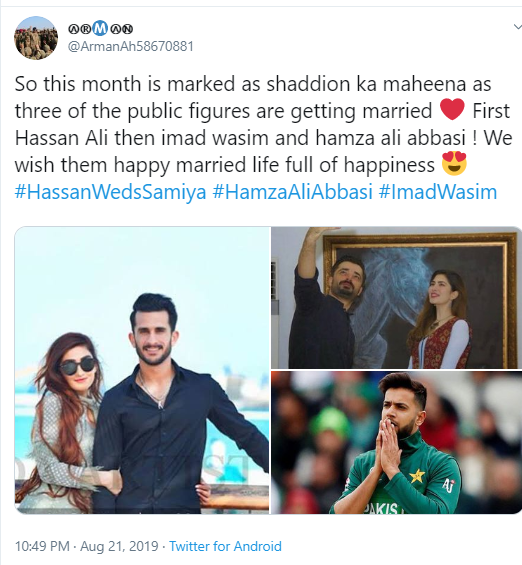Click the red heart emoji in tweet
Image resolution: width=522 pixels, height=565 pixels.
(452, 110)
